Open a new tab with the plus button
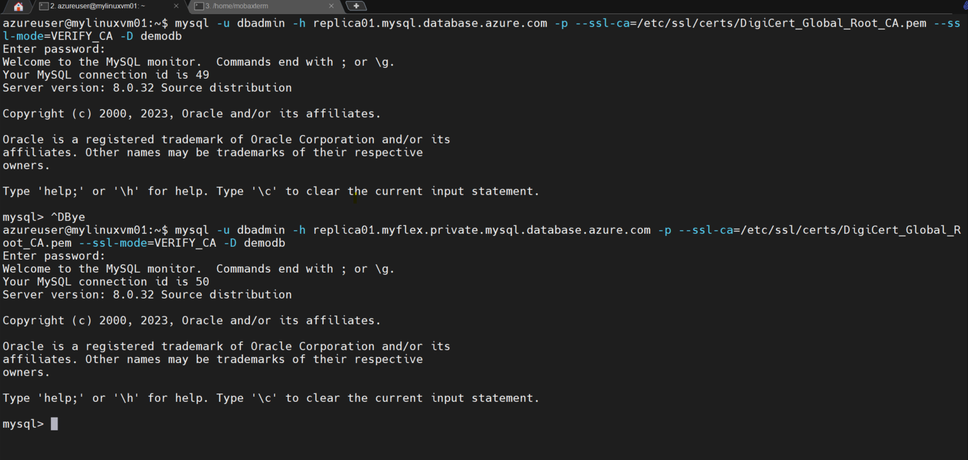Image resolution: width=968 pixels, height=460 pixels. tap(356, 6)
